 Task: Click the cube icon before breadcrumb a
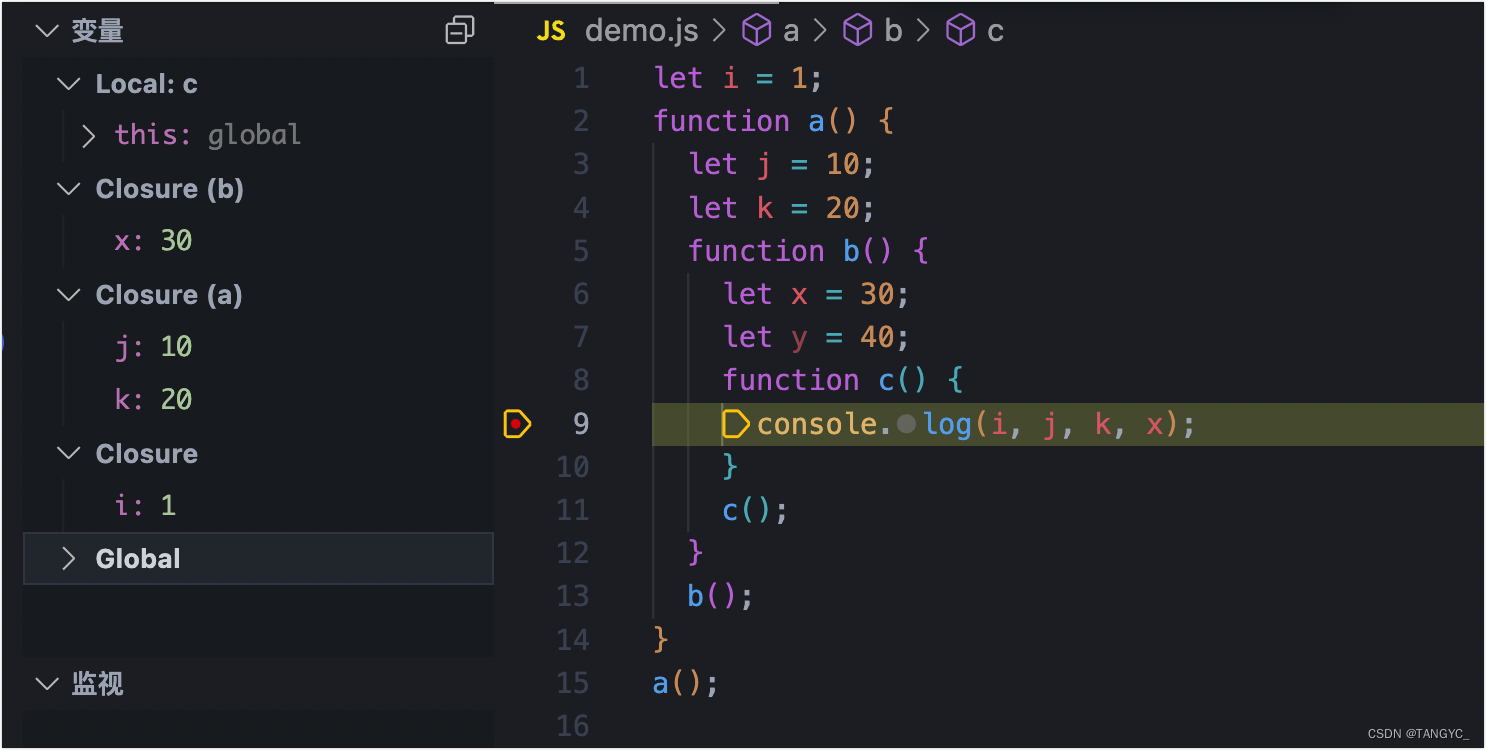pyautogui.click(x=757, y=31)
